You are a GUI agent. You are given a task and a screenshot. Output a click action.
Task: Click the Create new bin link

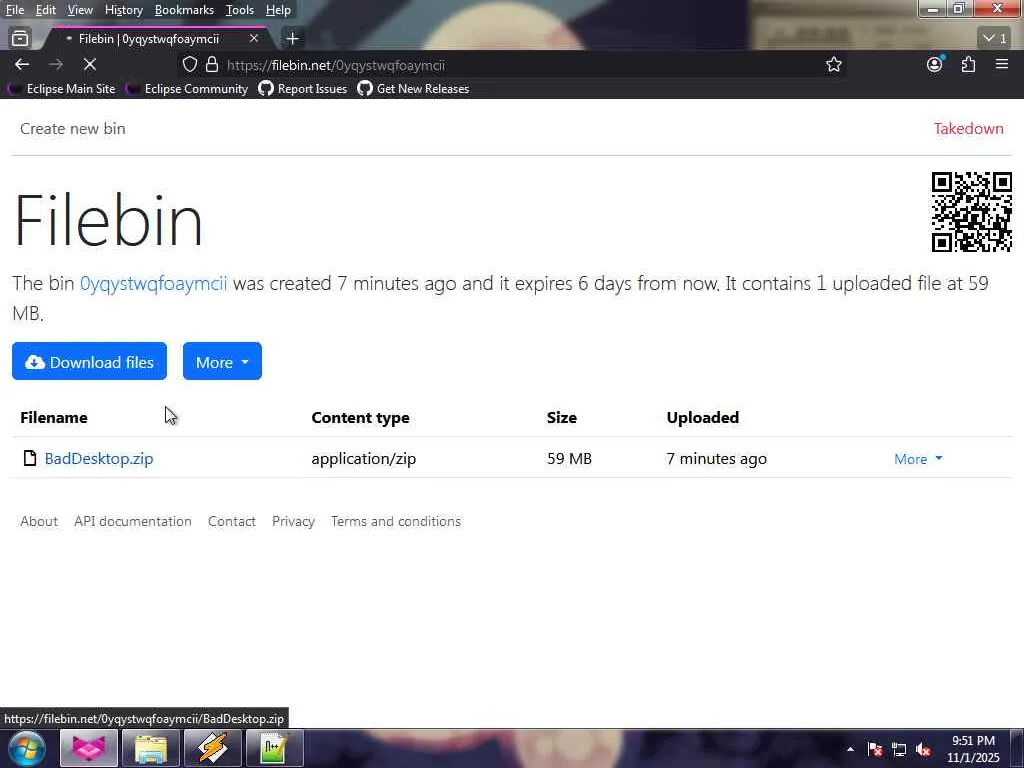coord(72,129)
